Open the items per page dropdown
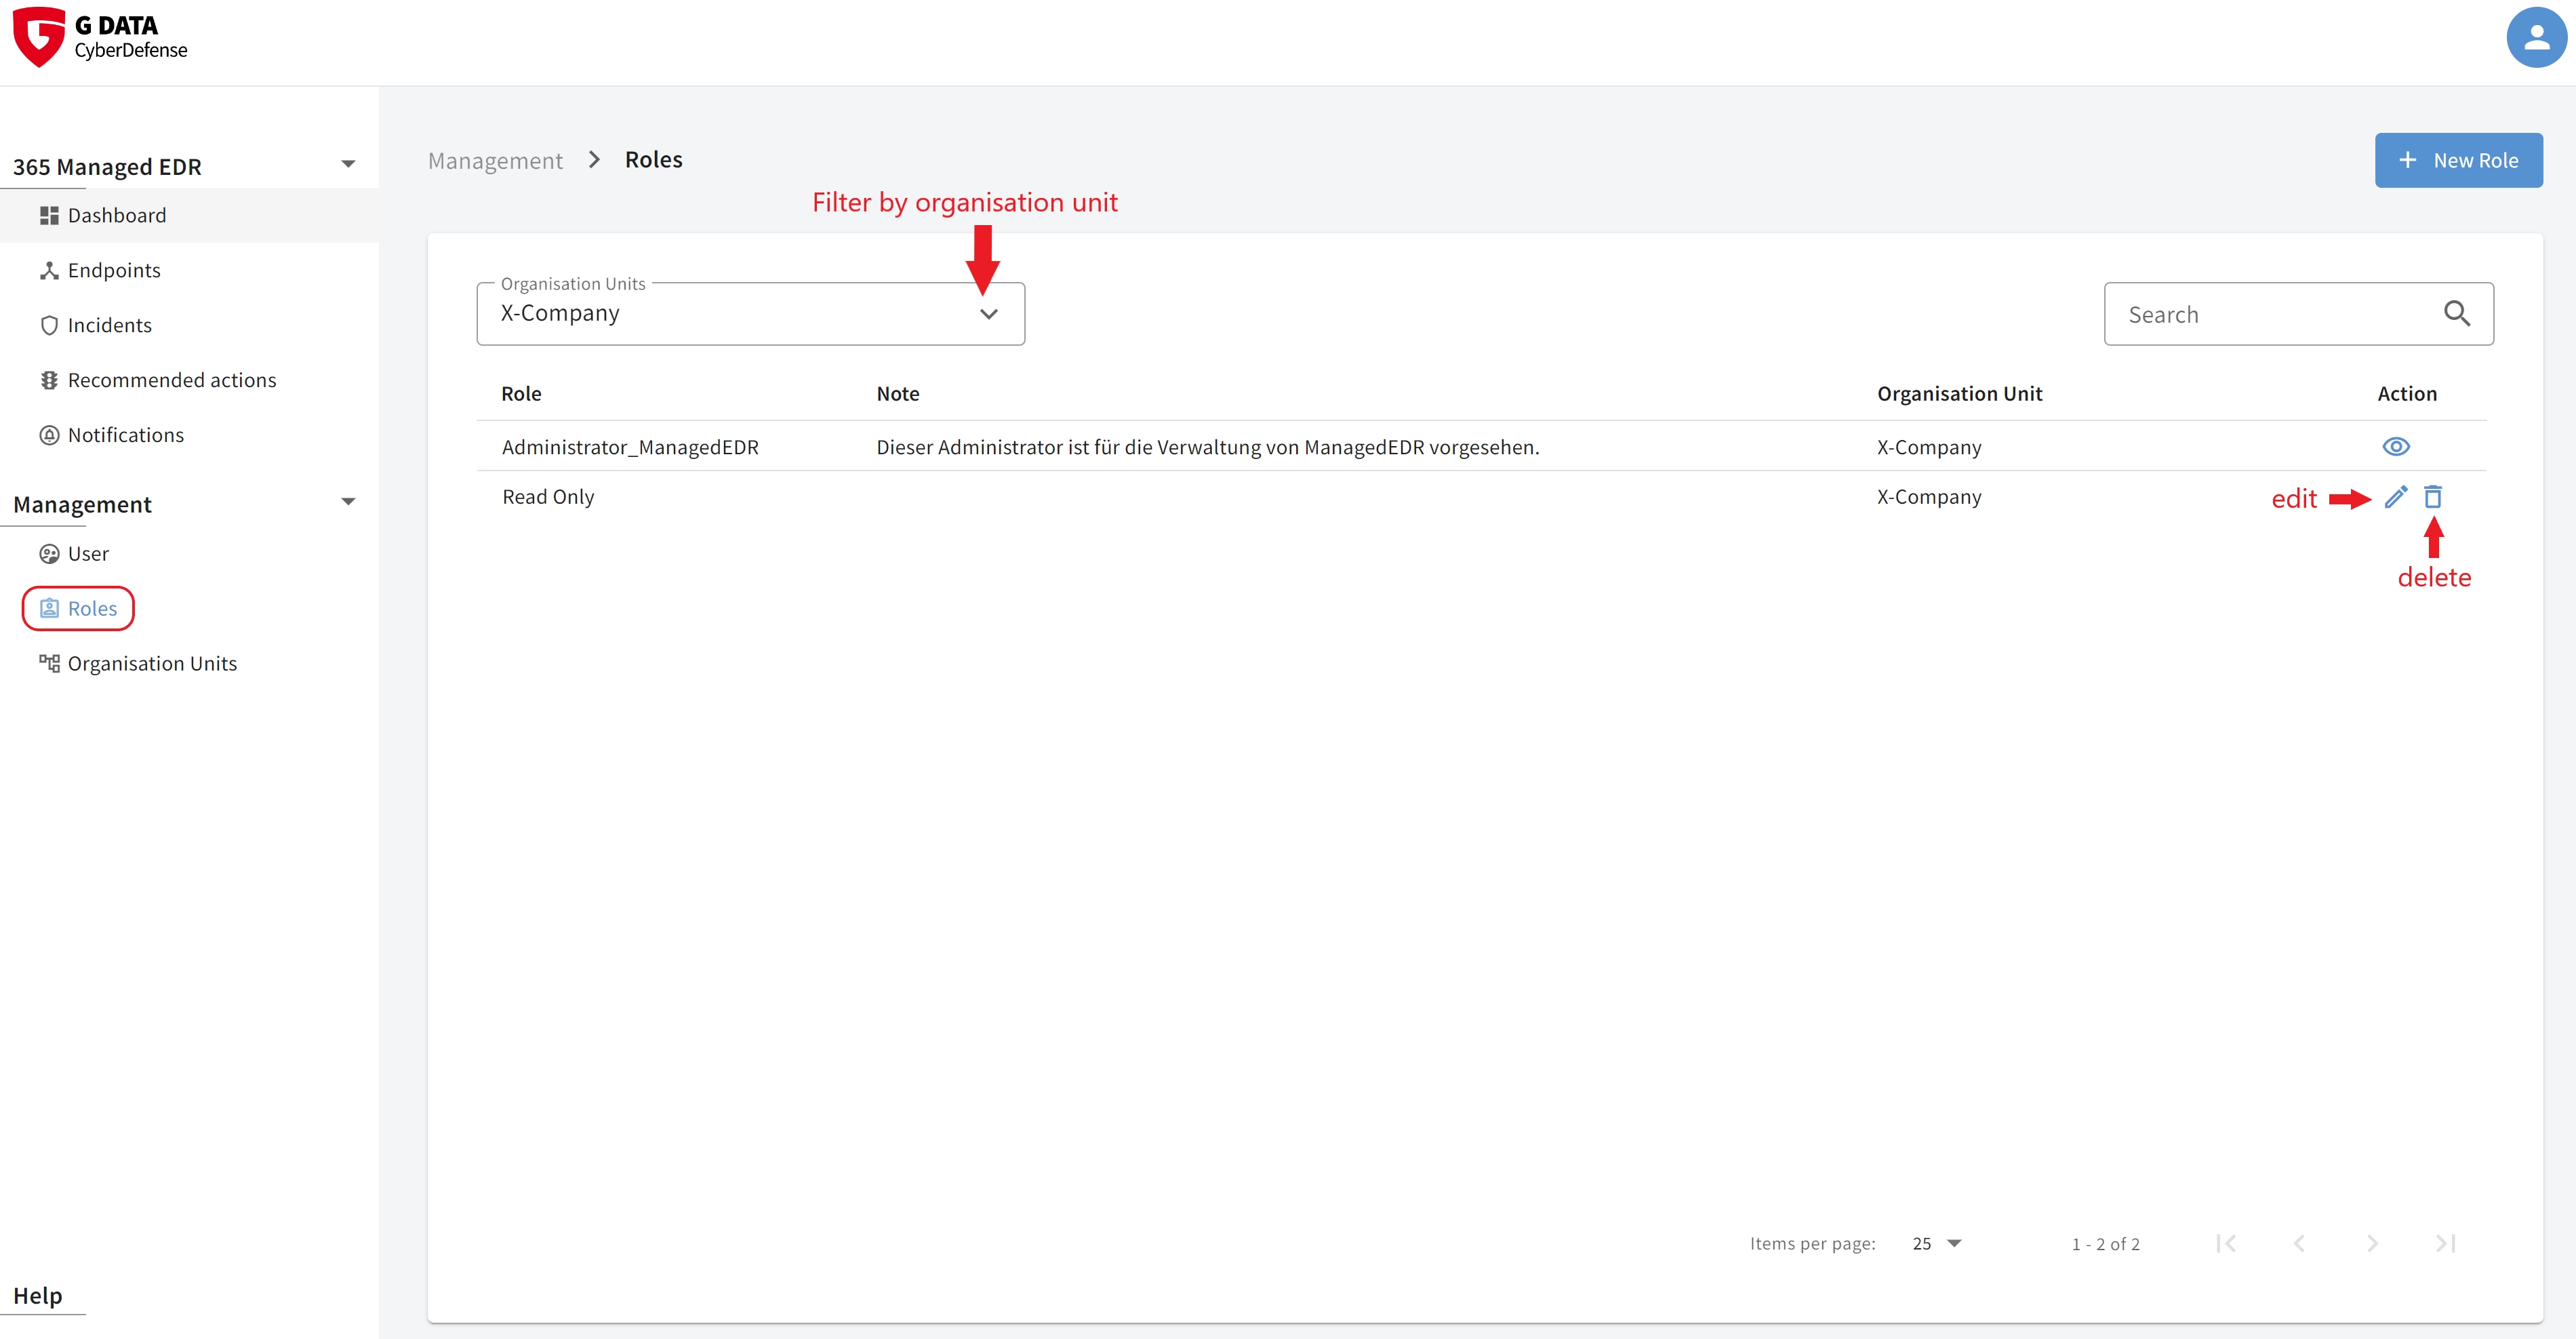 click(x=1936, y=1243)
